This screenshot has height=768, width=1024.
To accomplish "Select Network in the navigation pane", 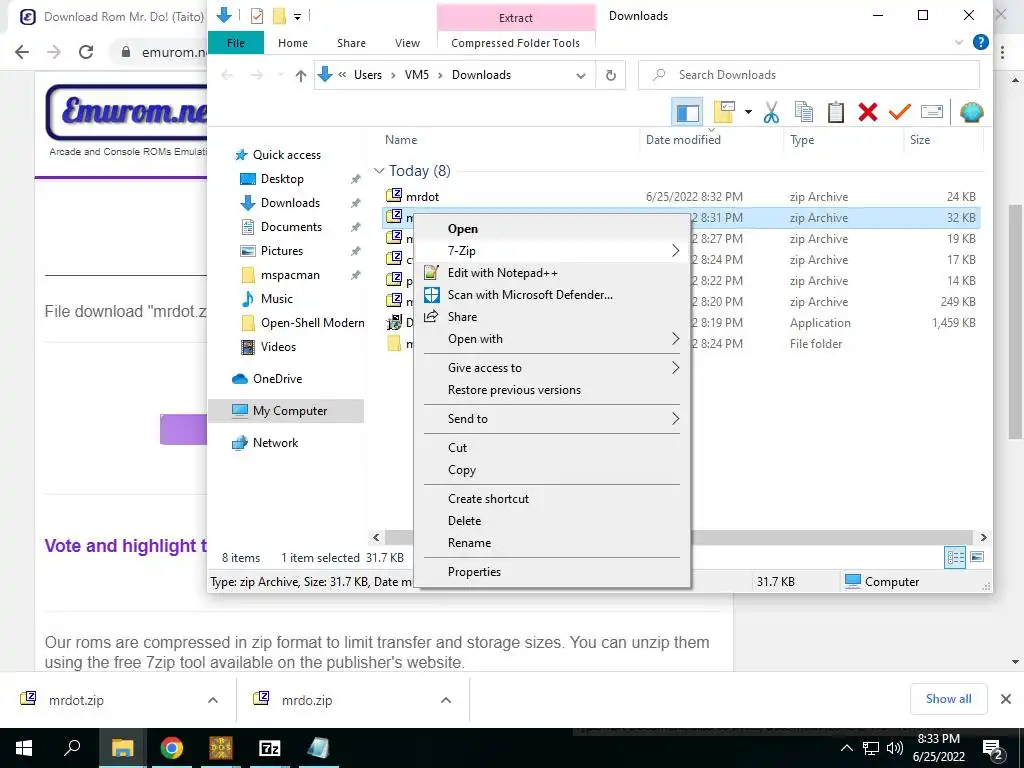I will click(x=275, y=443).
